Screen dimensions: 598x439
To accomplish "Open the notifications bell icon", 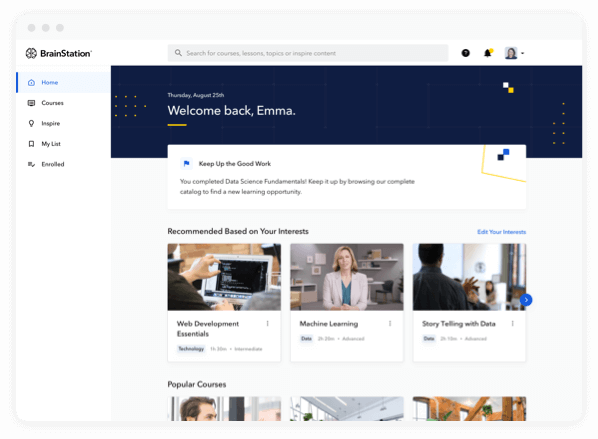I will 488,53.
